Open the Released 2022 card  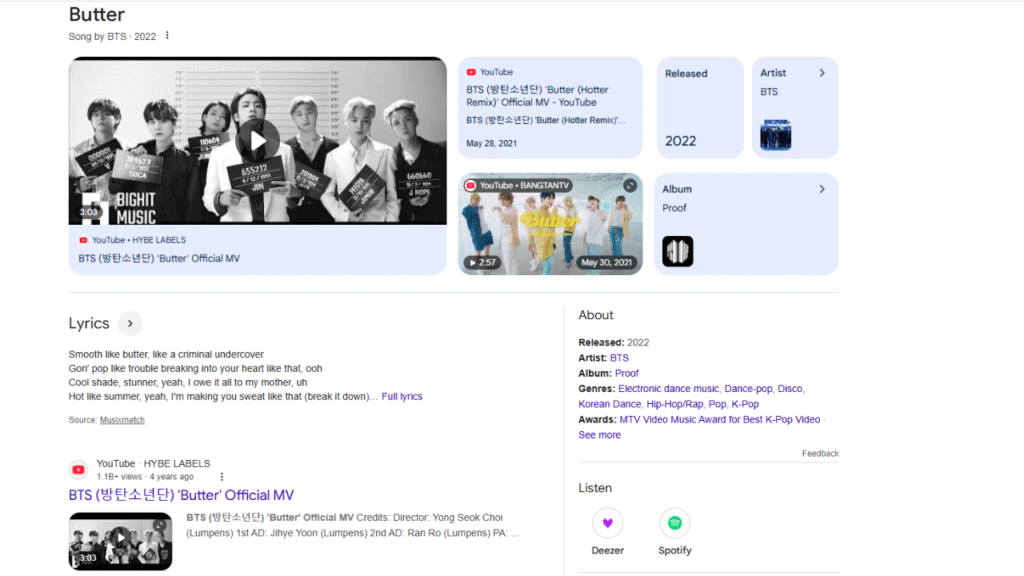coord(699,108)
